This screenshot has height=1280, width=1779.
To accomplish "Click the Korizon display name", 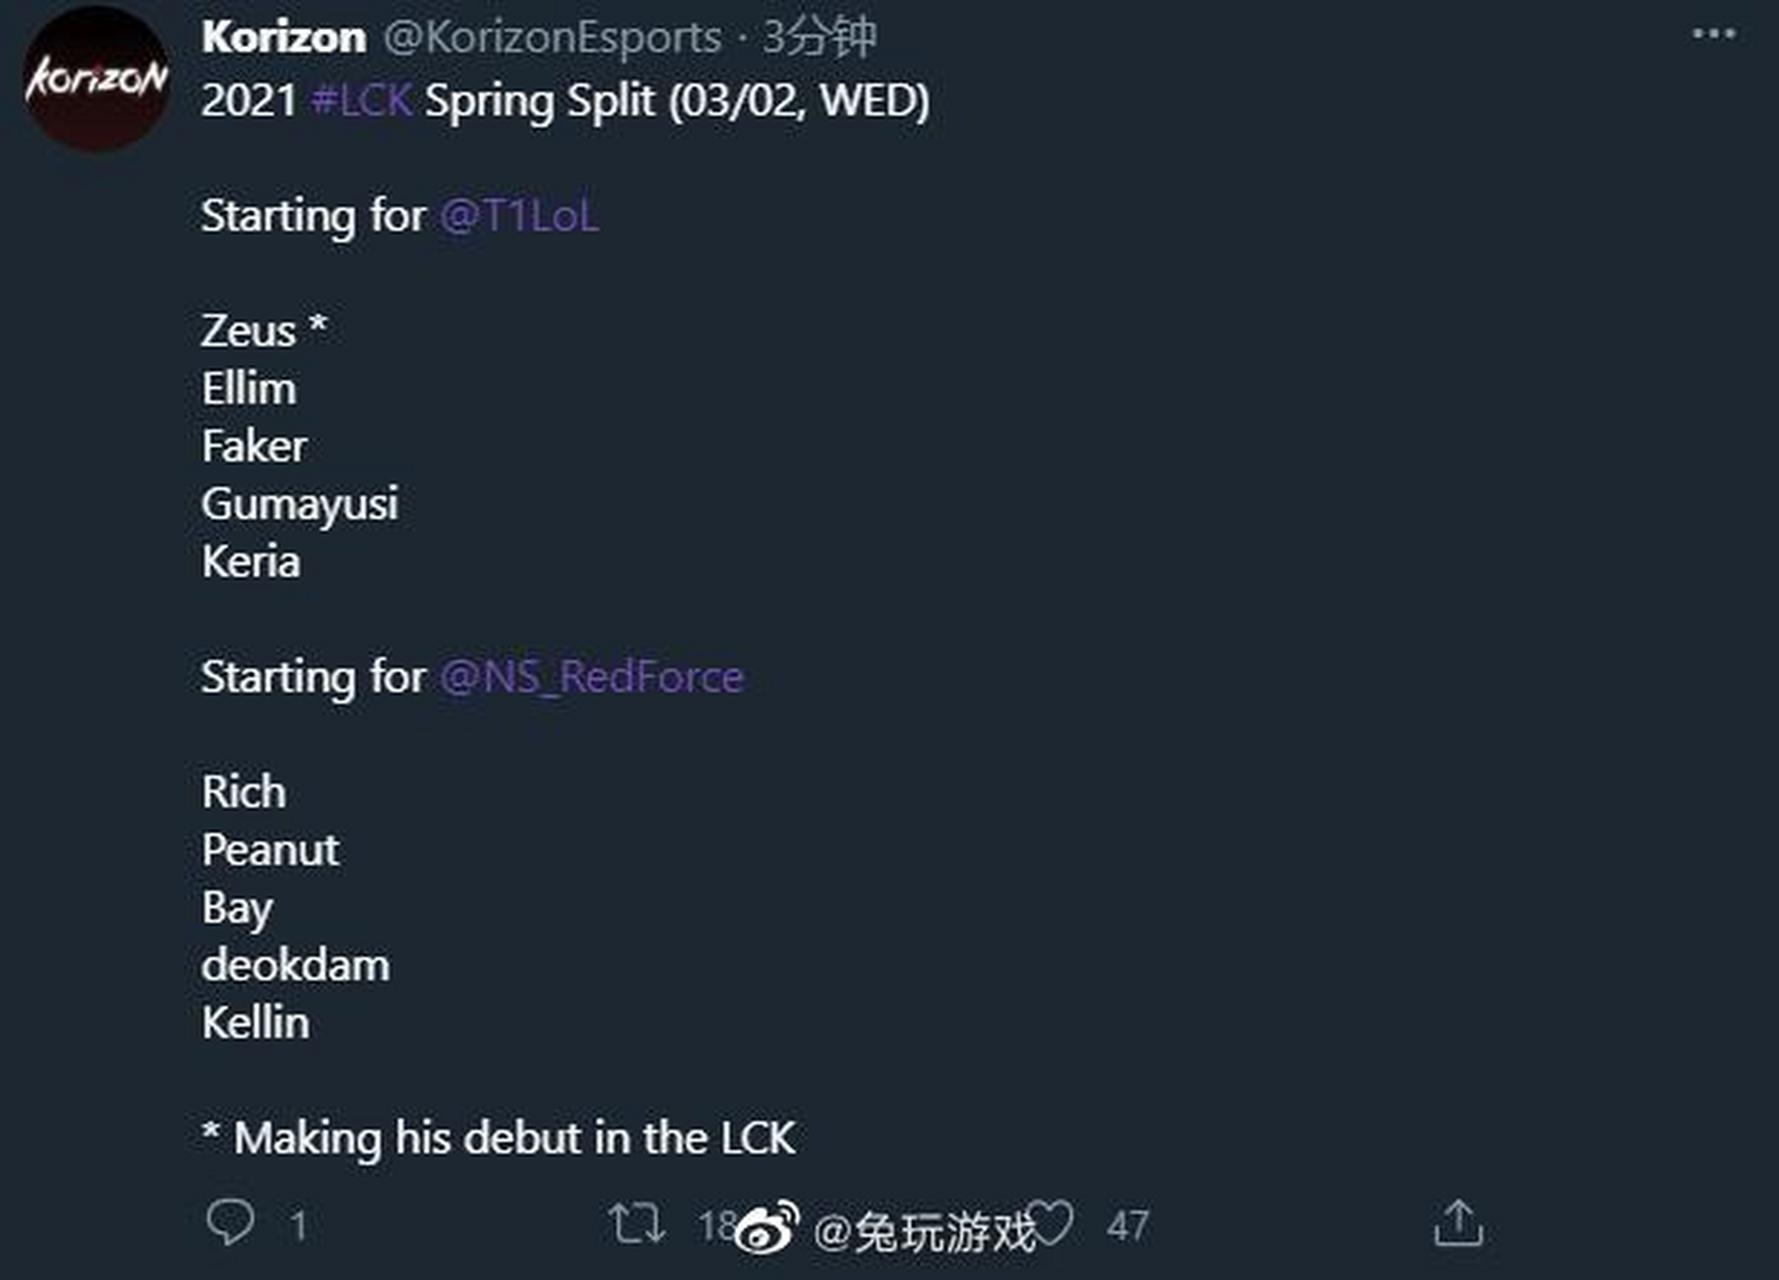I will click(x=283, y=37).
